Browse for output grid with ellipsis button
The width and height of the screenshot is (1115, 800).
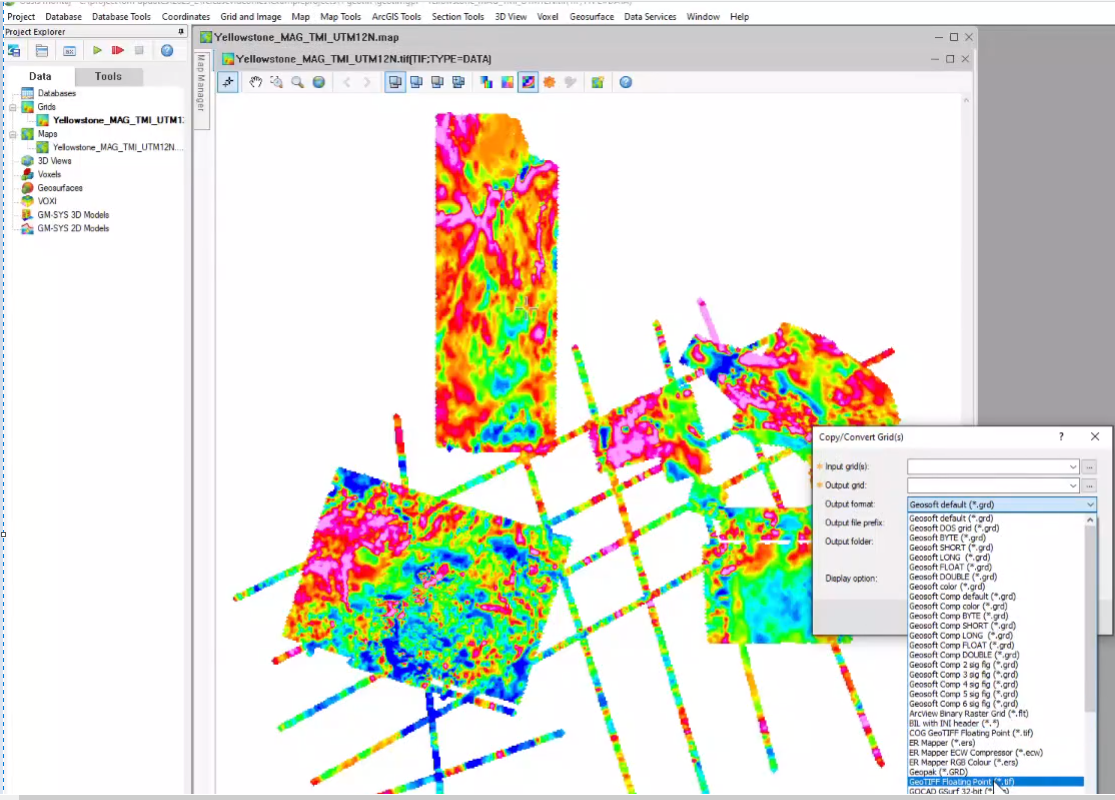pos(1089,485)
